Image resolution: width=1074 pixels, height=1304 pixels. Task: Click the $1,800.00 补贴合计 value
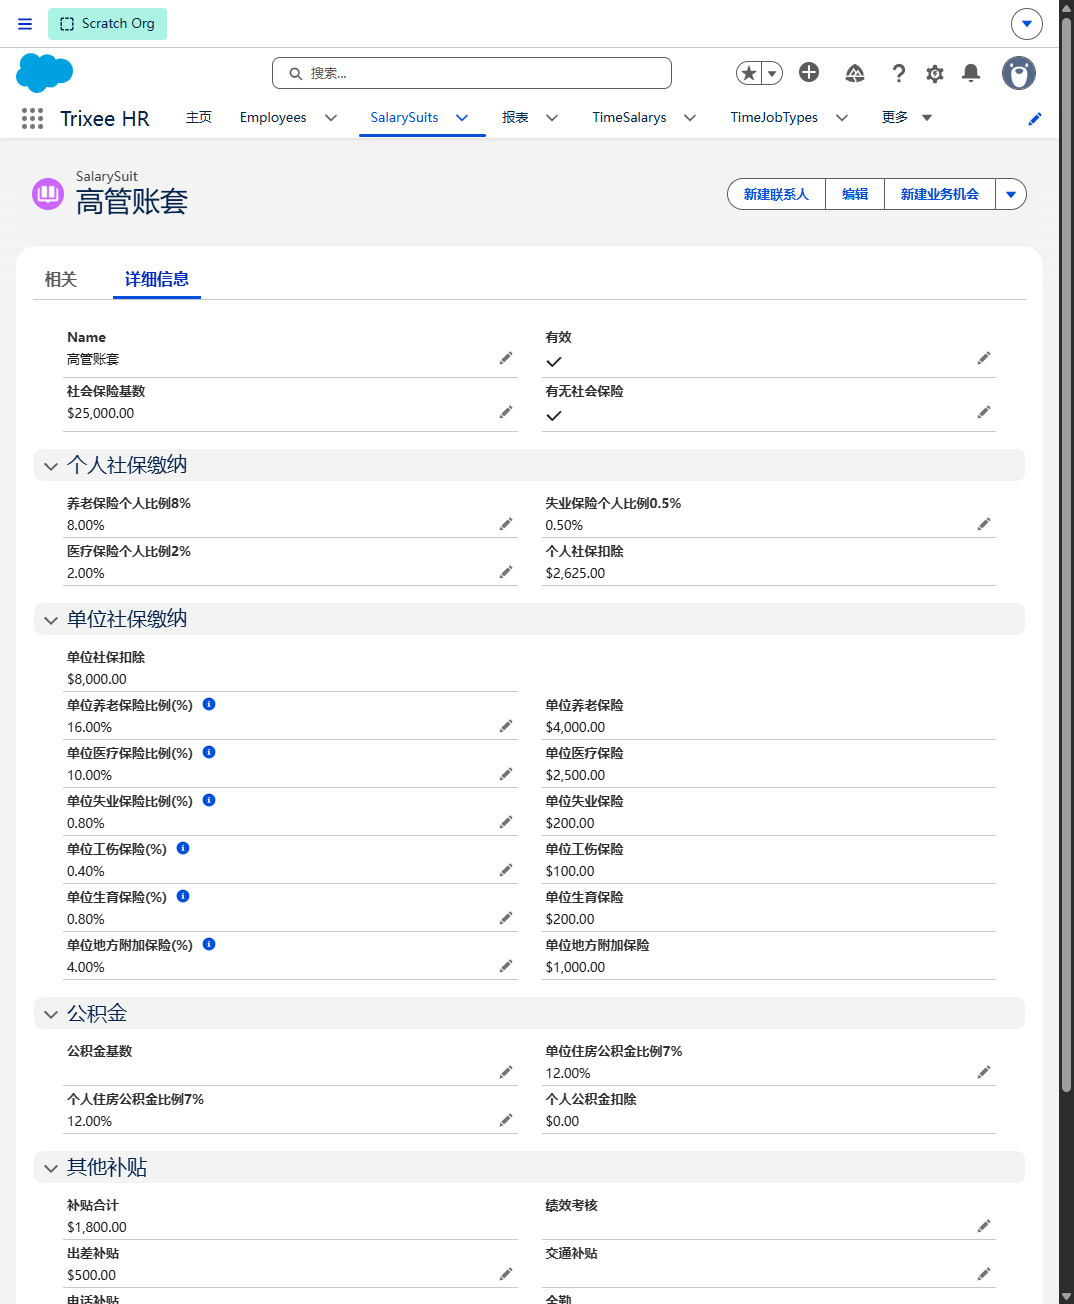pyautogui.click(x=97, y=1227)
